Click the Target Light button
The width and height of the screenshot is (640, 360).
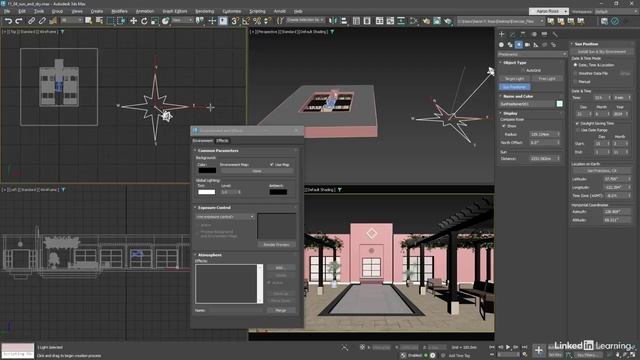point(514,78)
